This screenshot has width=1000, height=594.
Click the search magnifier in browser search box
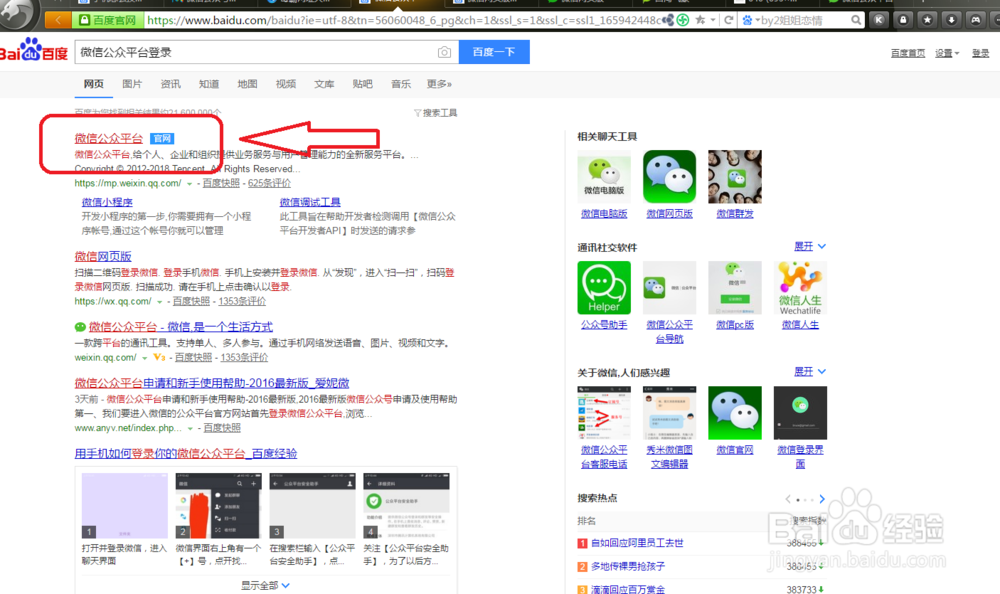coord(856,20)
